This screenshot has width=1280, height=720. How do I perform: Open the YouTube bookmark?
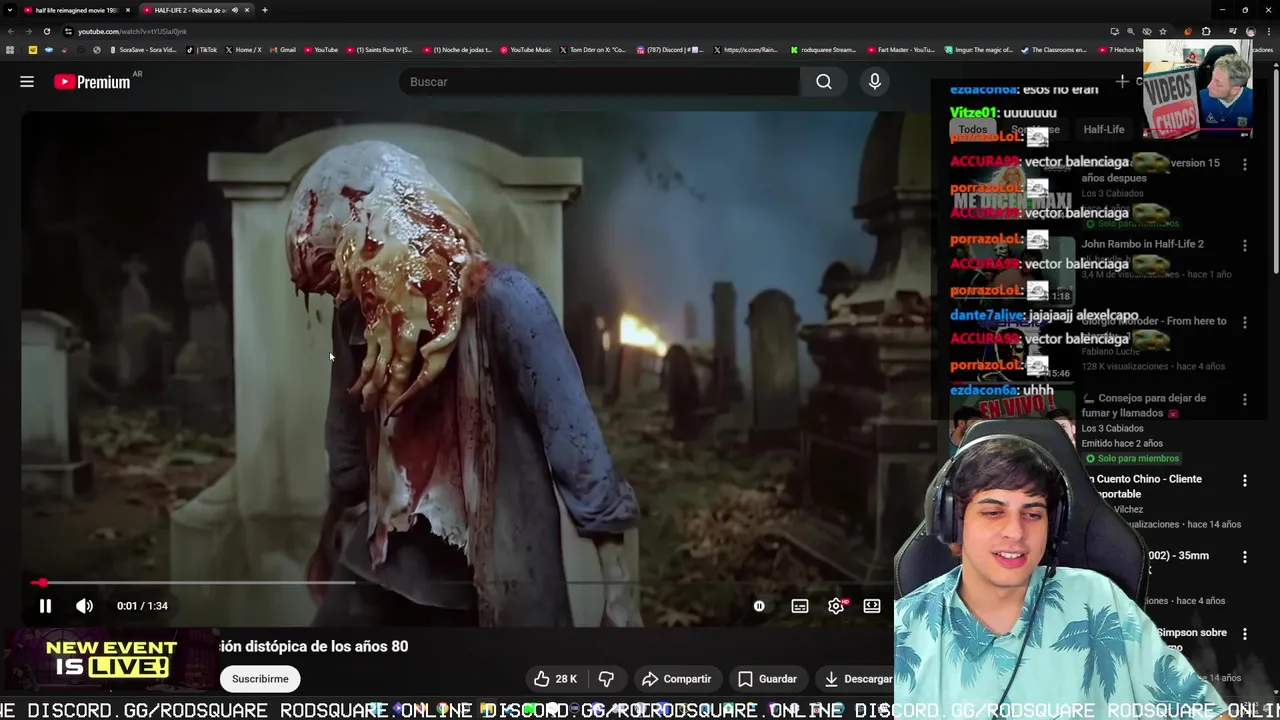pyautogui.click(x=321, y=50)
